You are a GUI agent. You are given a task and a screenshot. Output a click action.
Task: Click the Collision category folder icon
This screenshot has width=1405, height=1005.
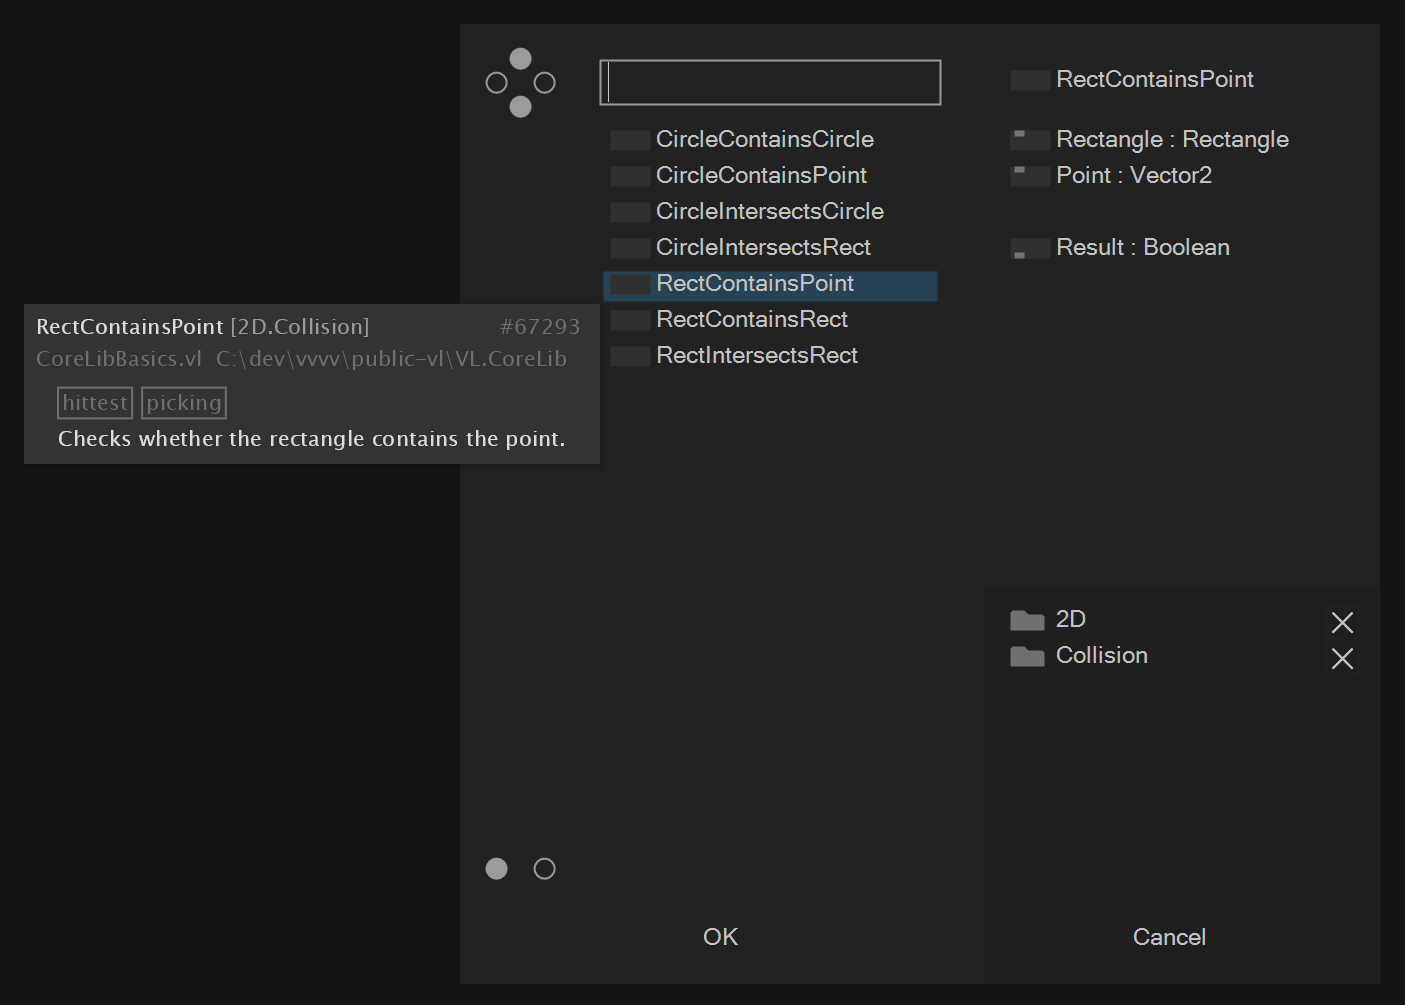[1027, 656]
